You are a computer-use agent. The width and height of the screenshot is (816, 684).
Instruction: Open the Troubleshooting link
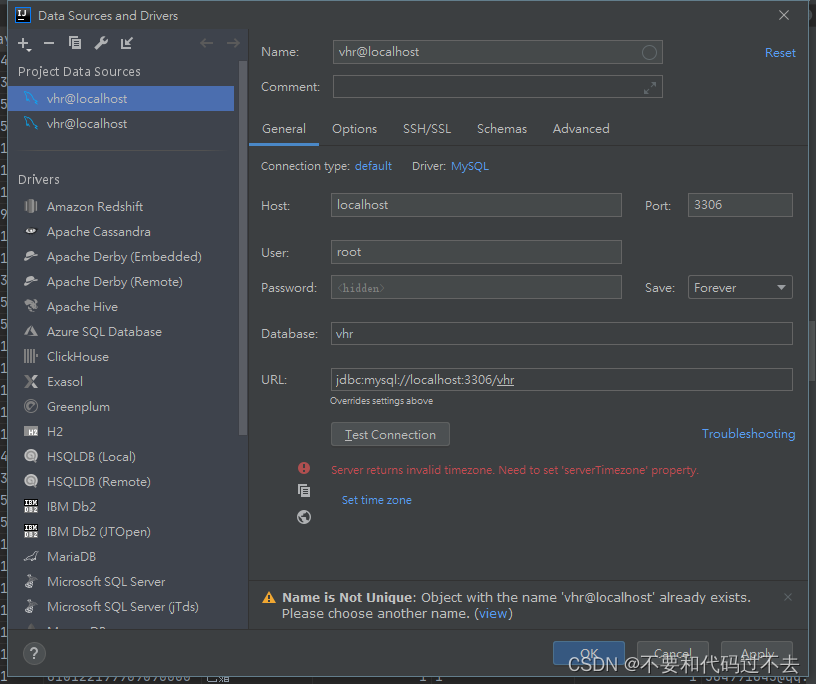click(748, 433)
